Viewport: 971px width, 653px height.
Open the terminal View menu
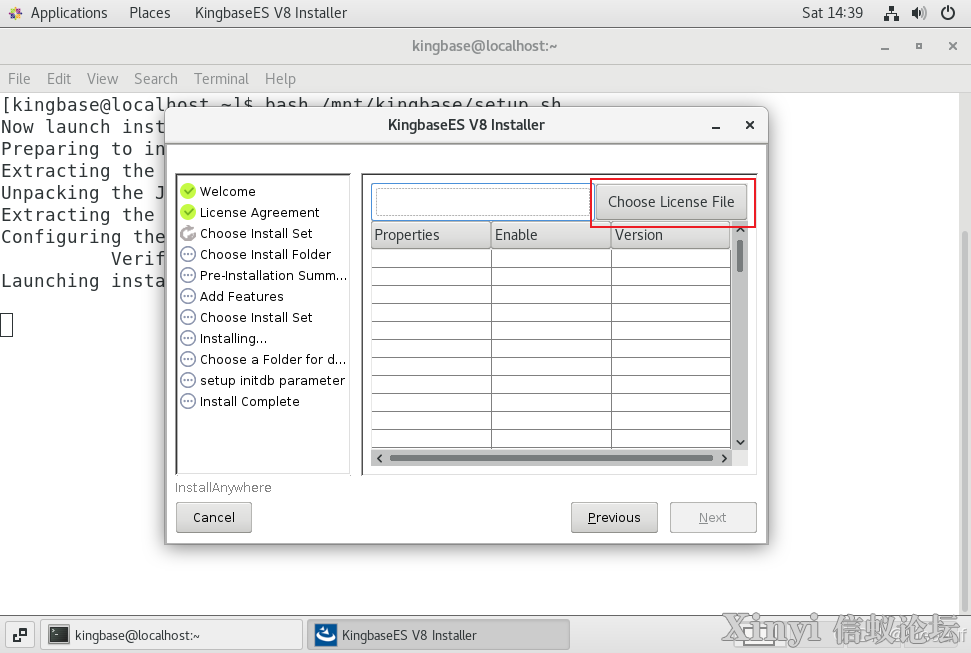102,79
